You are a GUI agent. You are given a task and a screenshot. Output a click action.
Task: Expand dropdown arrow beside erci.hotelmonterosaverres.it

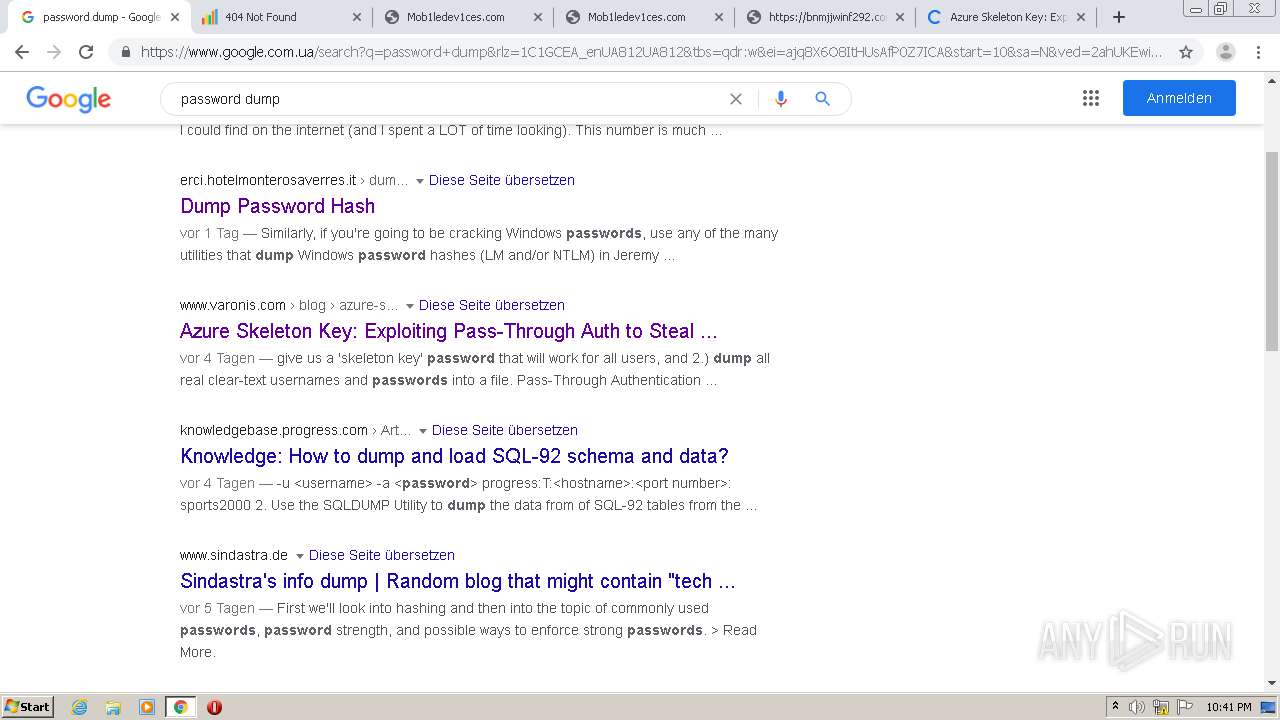tap(420, 181)
